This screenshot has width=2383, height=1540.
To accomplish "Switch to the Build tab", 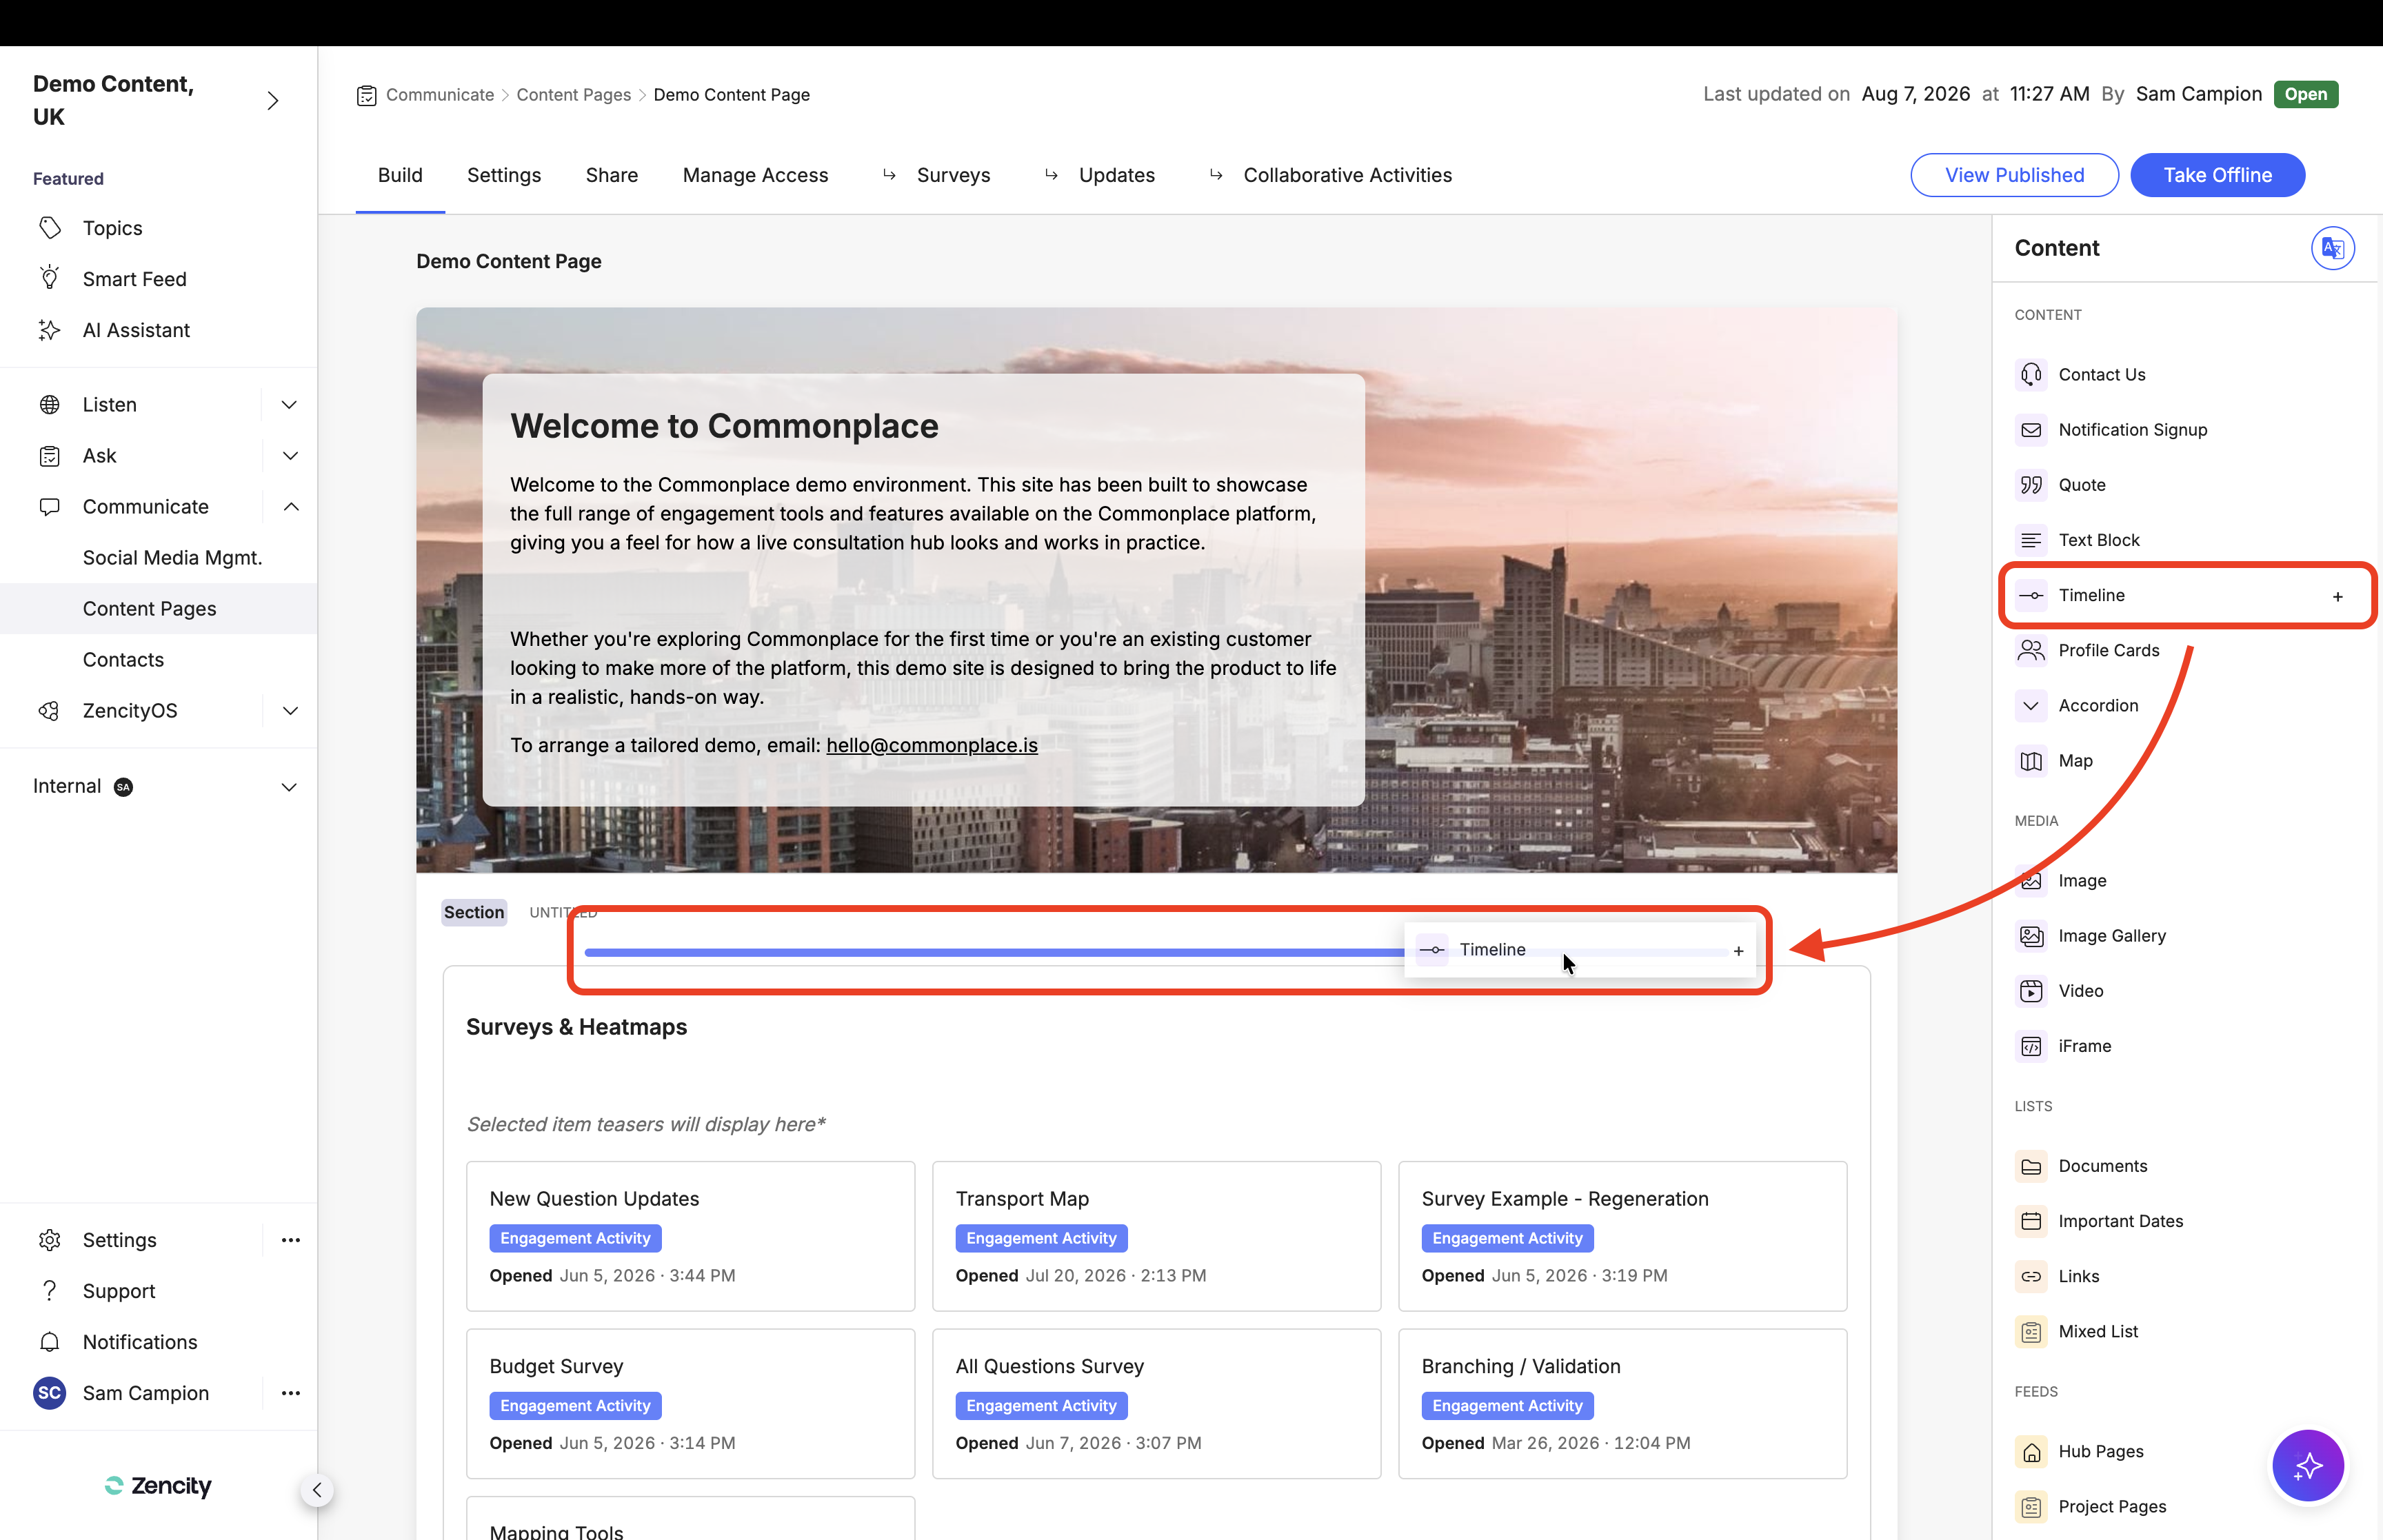I will click(400, 176).
